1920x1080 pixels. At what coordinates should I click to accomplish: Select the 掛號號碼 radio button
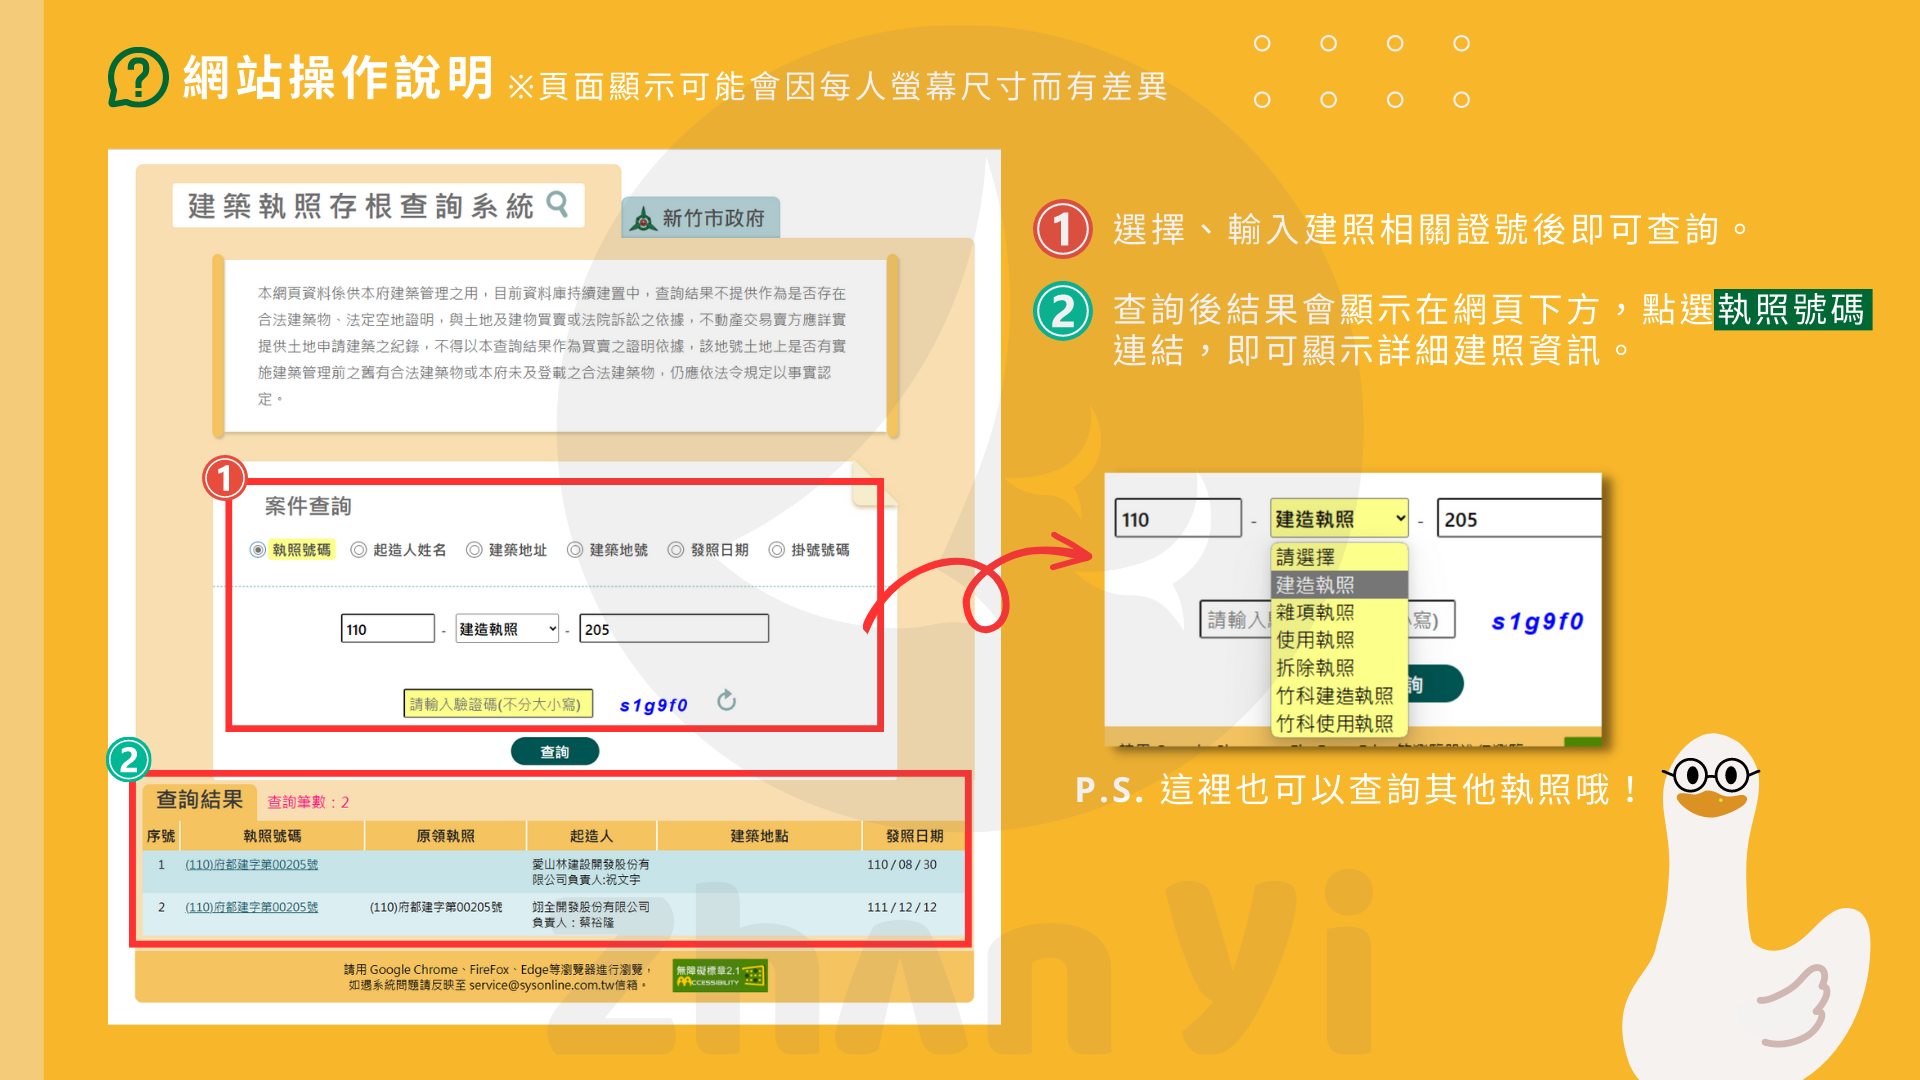(x=776, y=550)
